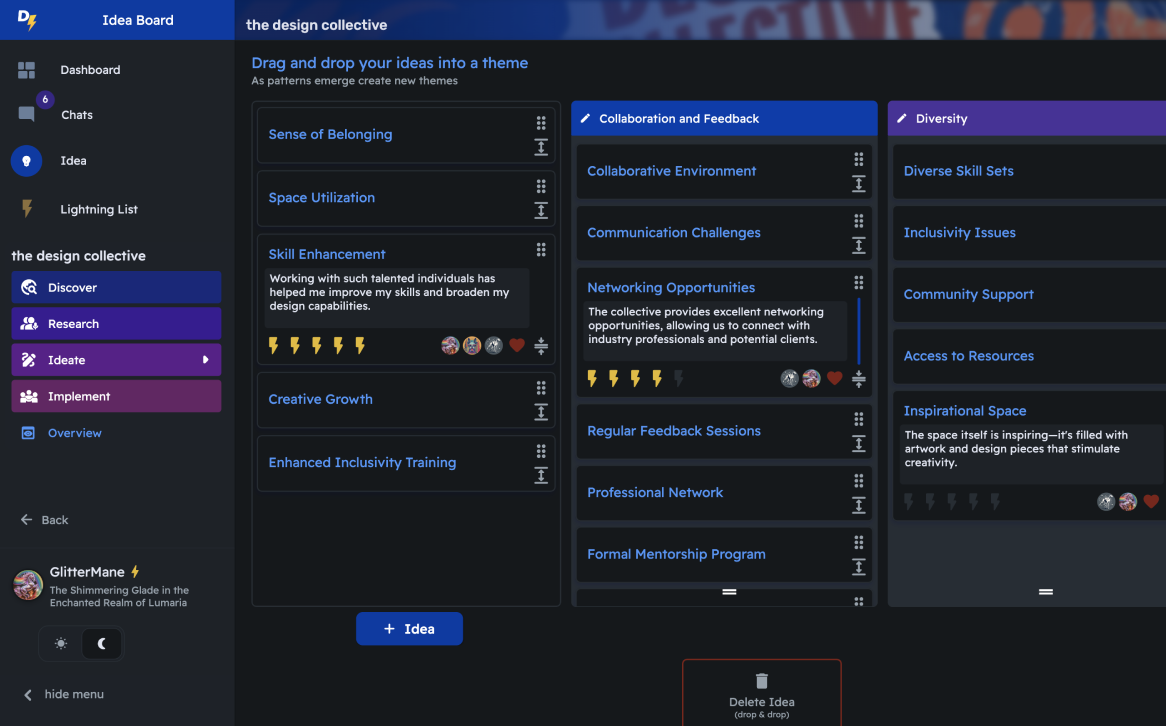Select the Idea lightbulb icon
Viewport: 1166px width, 726px height.
[26, 161]
